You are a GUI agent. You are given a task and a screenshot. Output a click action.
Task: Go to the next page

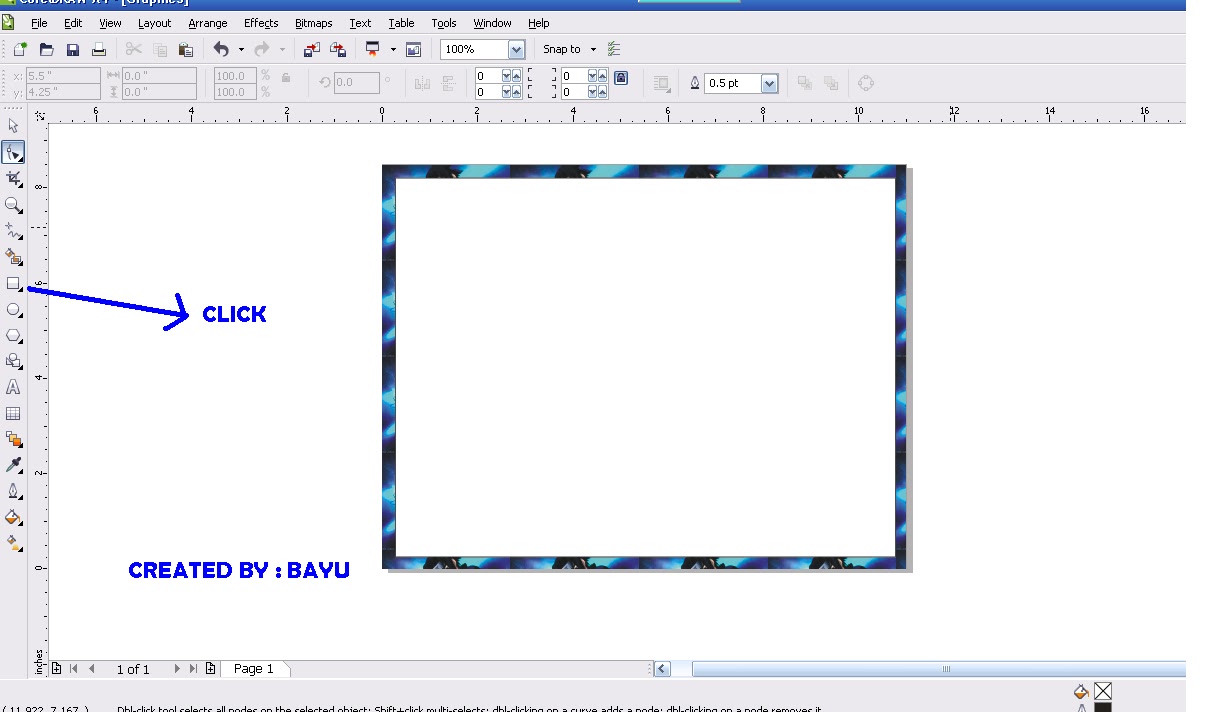[177, 669]
